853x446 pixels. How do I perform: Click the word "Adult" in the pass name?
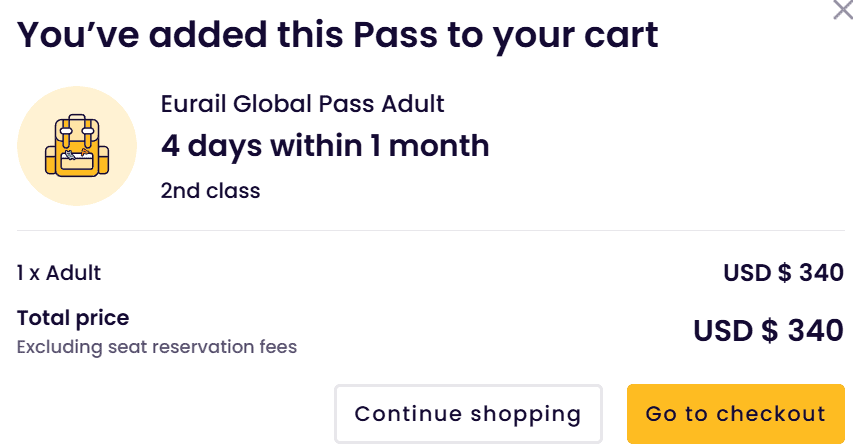[414, 104]
